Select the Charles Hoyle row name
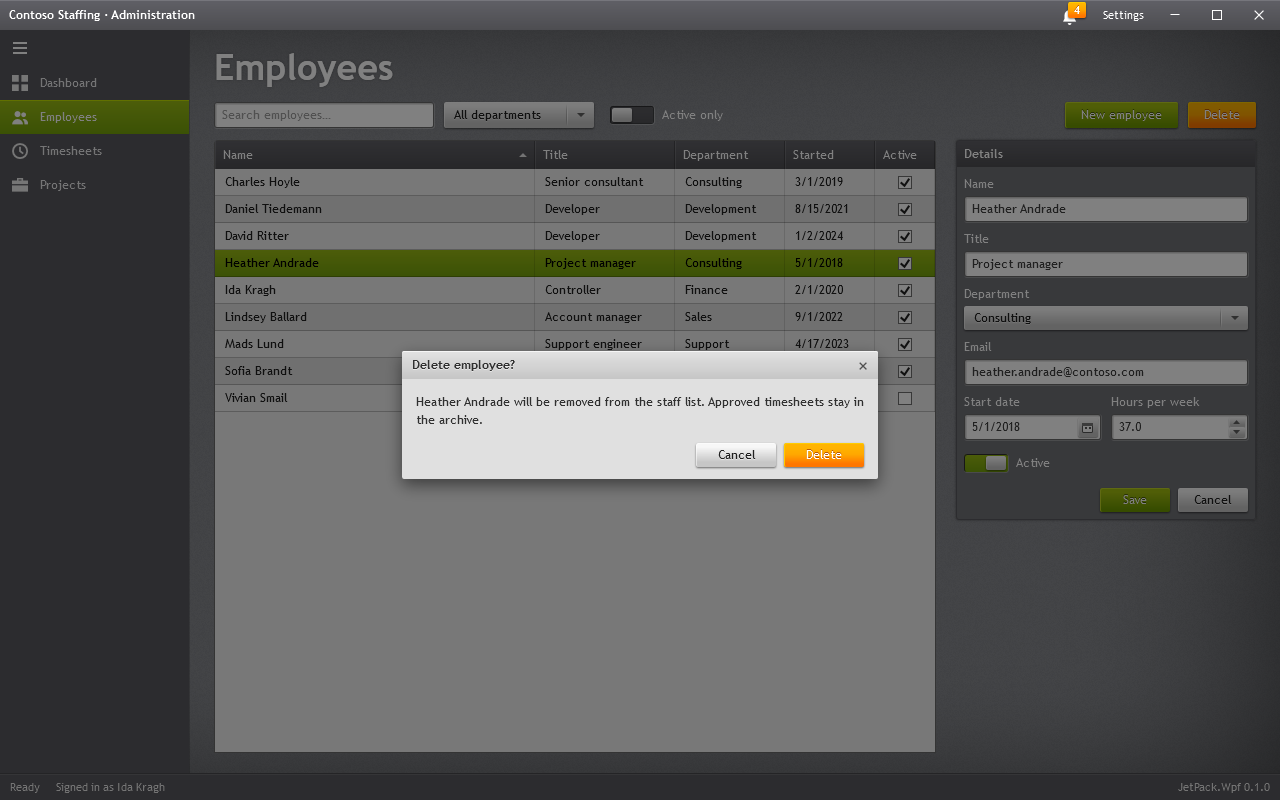 click(262, 182)
